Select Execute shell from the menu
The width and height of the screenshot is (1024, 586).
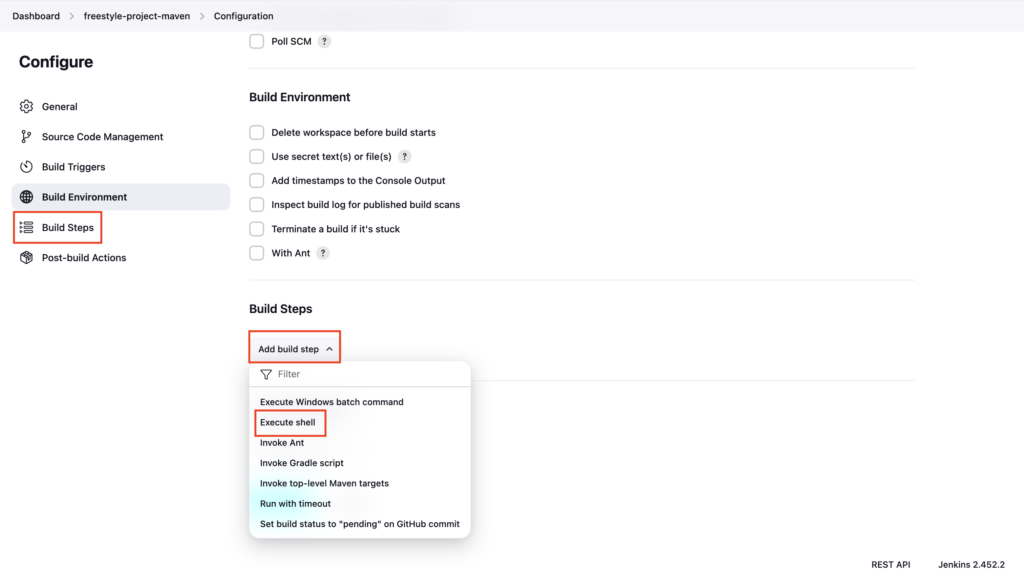(287, 422)
